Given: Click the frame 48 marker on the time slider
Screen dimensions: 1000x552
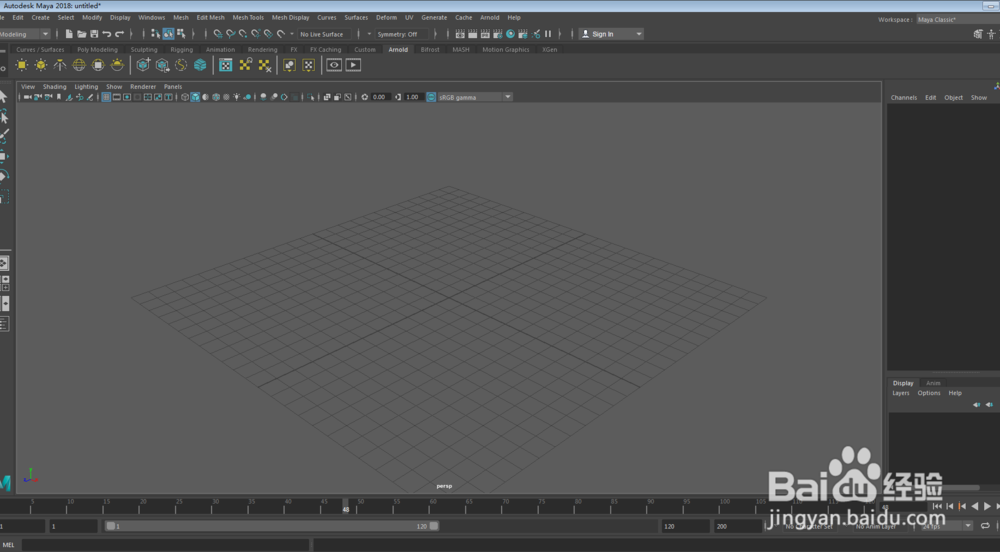Looking at the screenshot, I should pyautogui.click(x=346, y=505).
